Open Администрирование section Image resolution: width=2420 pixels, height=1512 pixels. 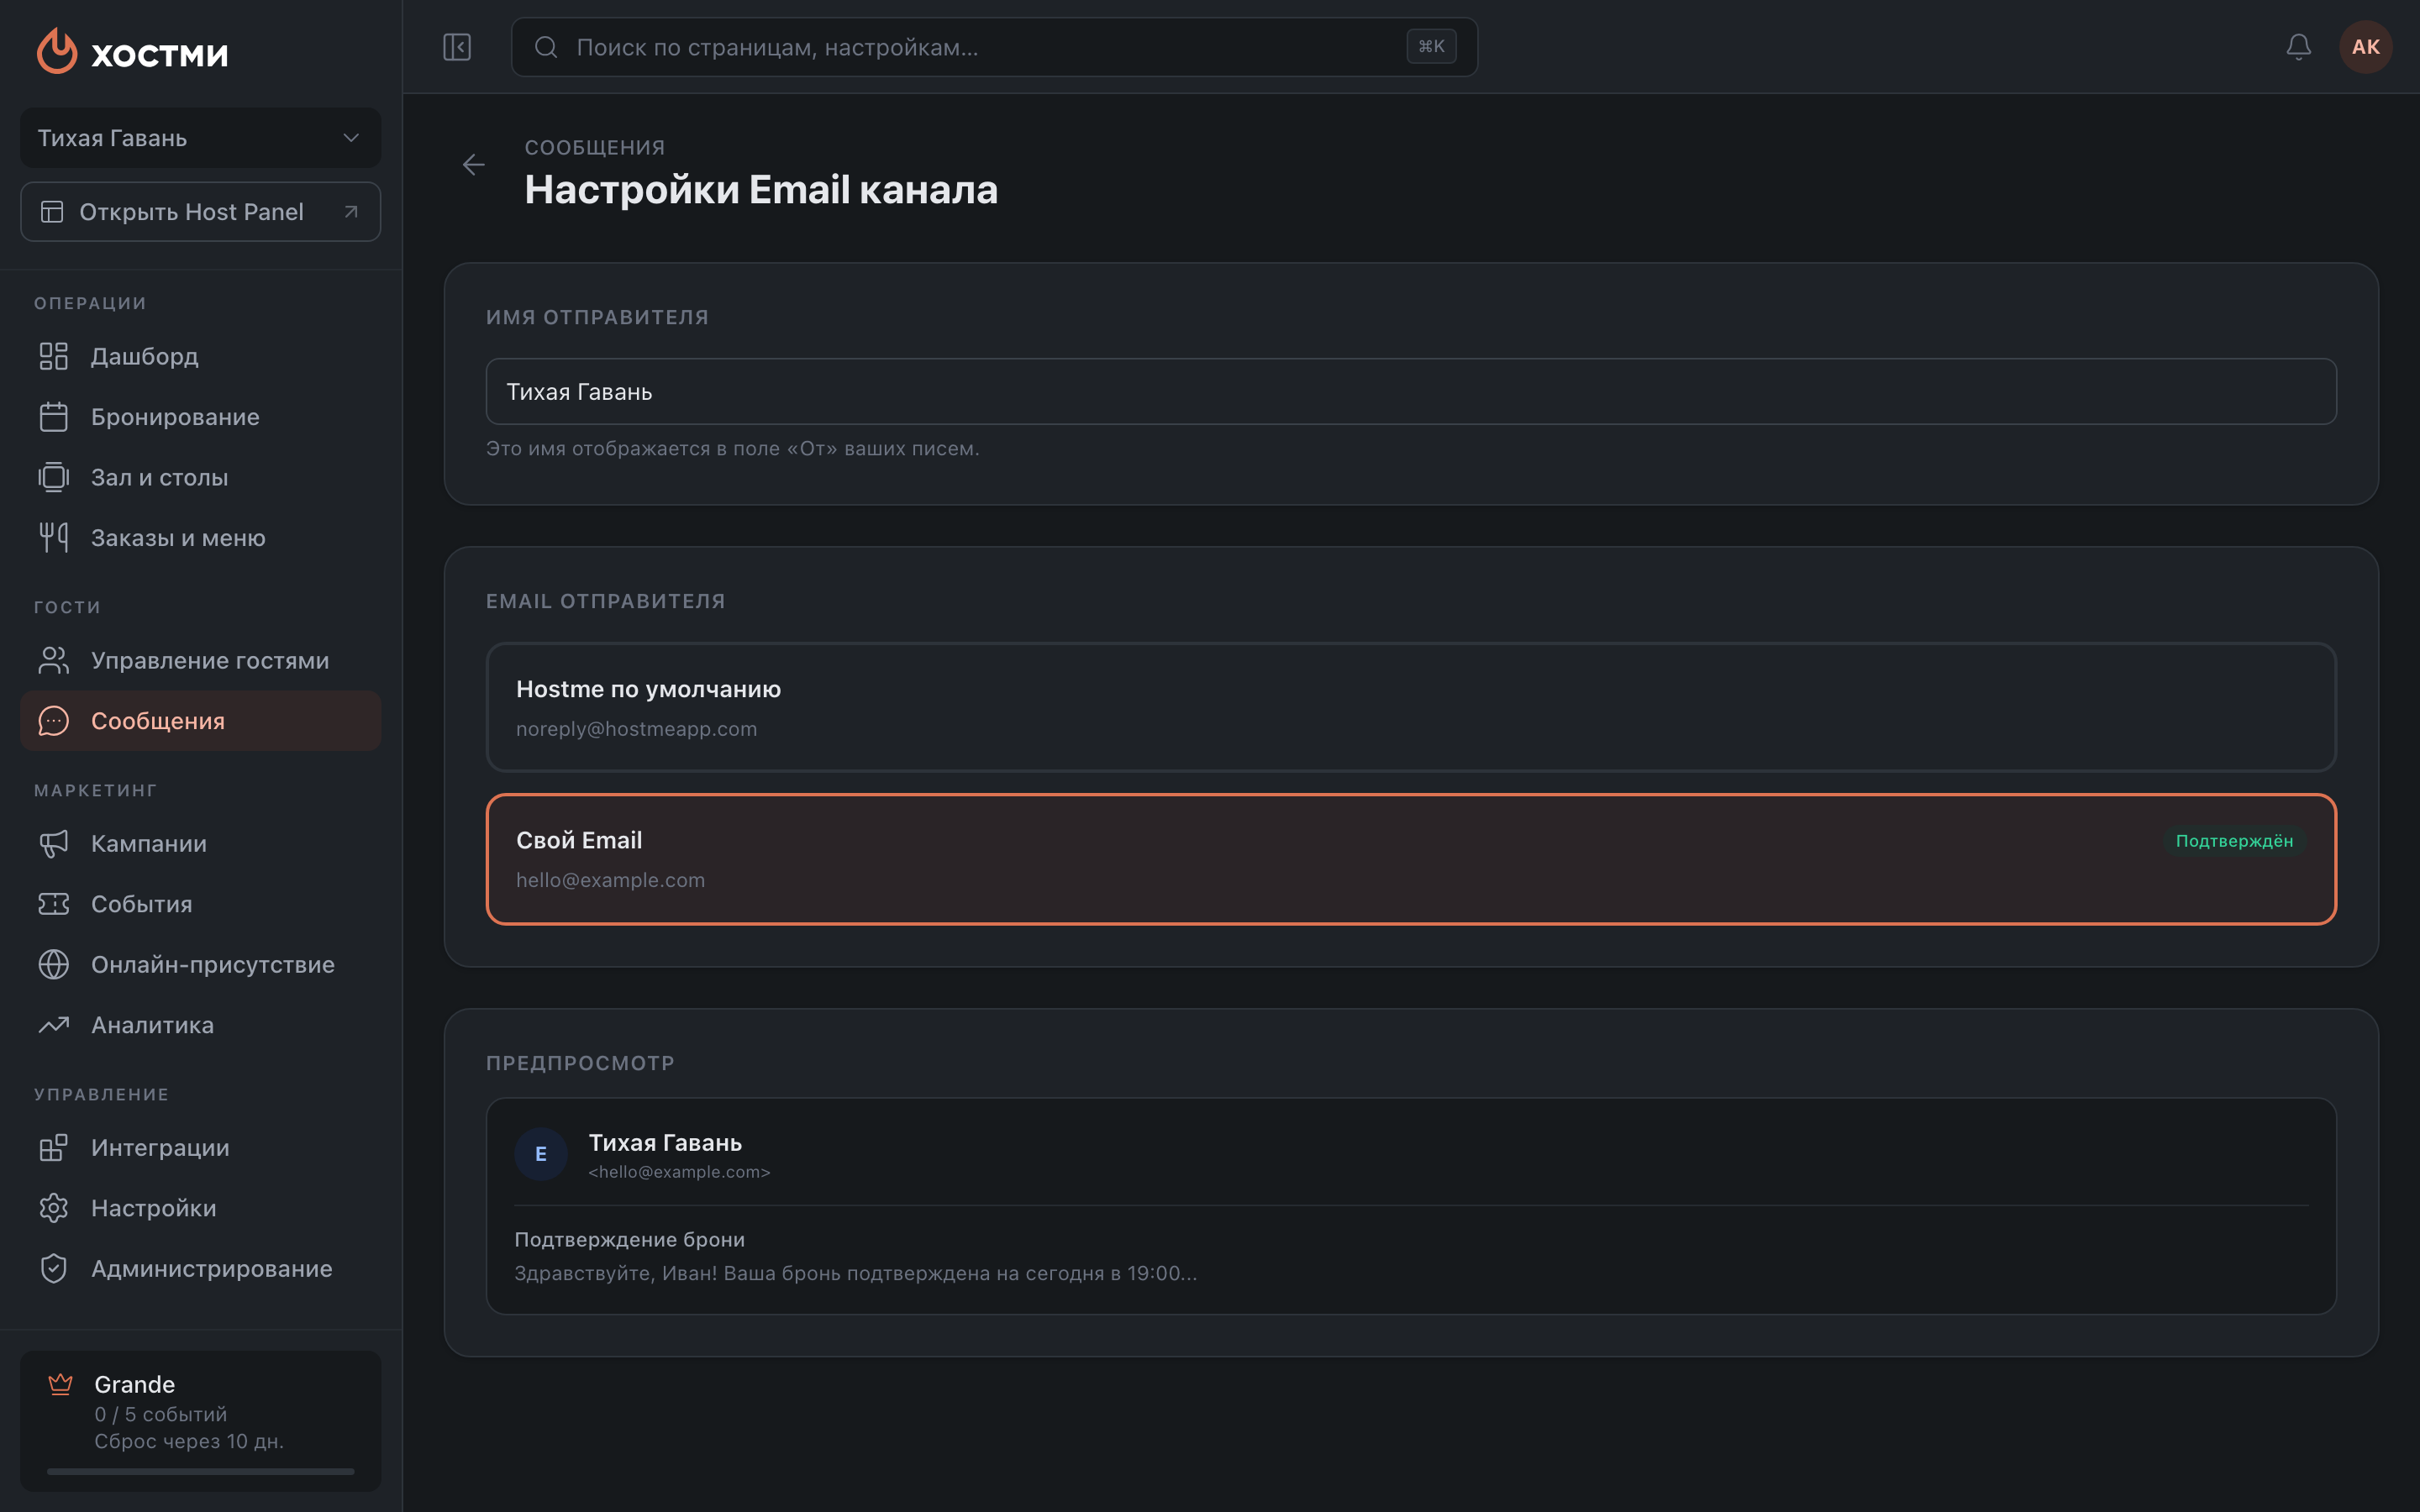point(200,1268)
